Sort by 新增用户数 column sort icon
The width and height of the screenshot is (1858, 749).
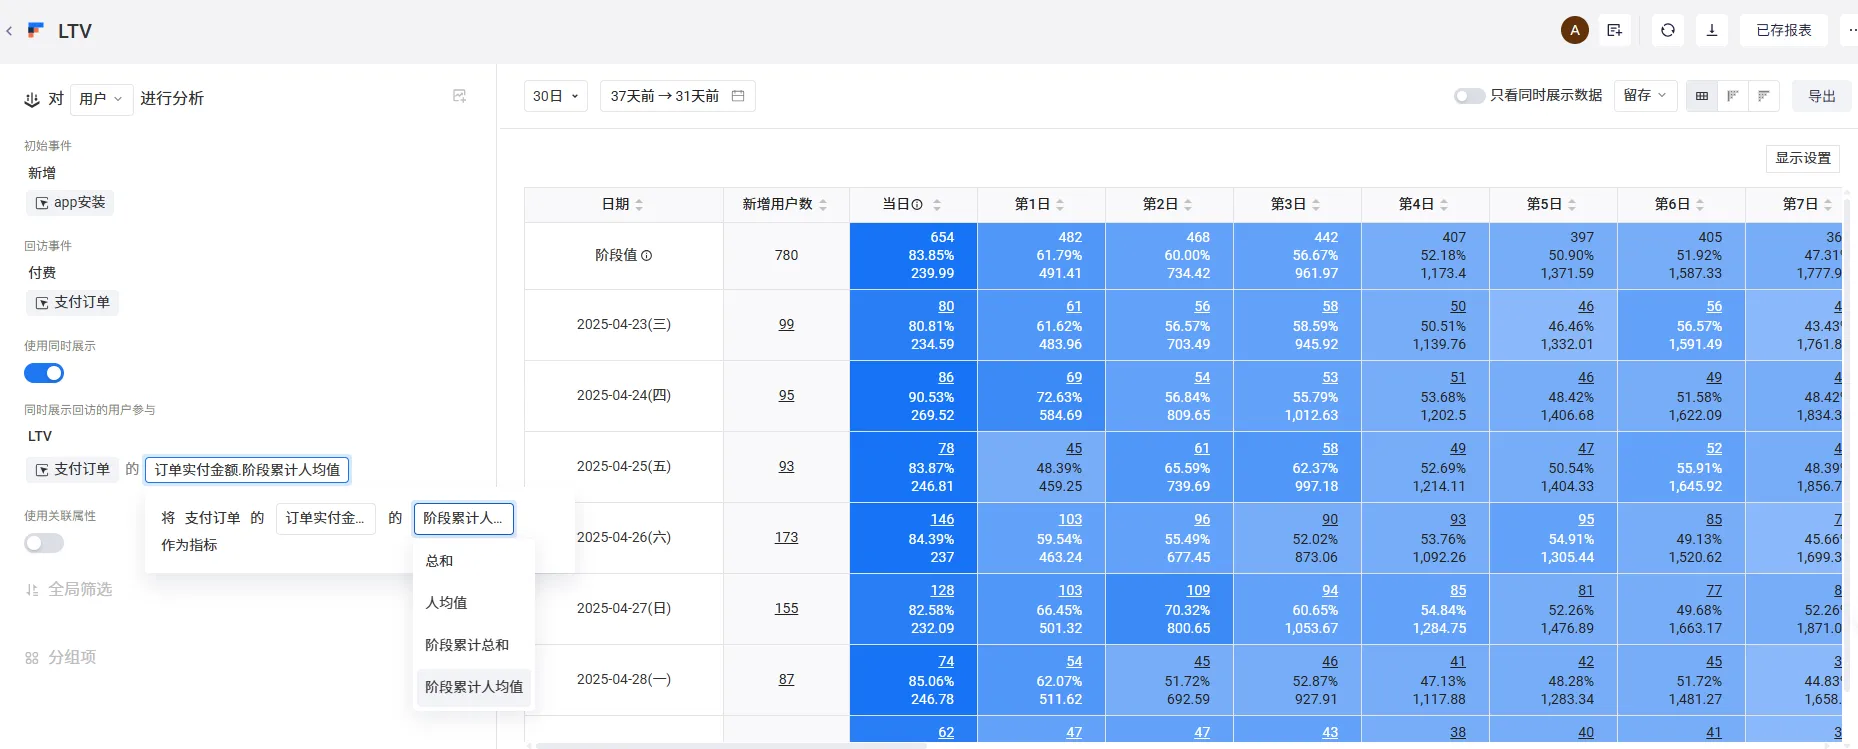[x=823, y=205]
